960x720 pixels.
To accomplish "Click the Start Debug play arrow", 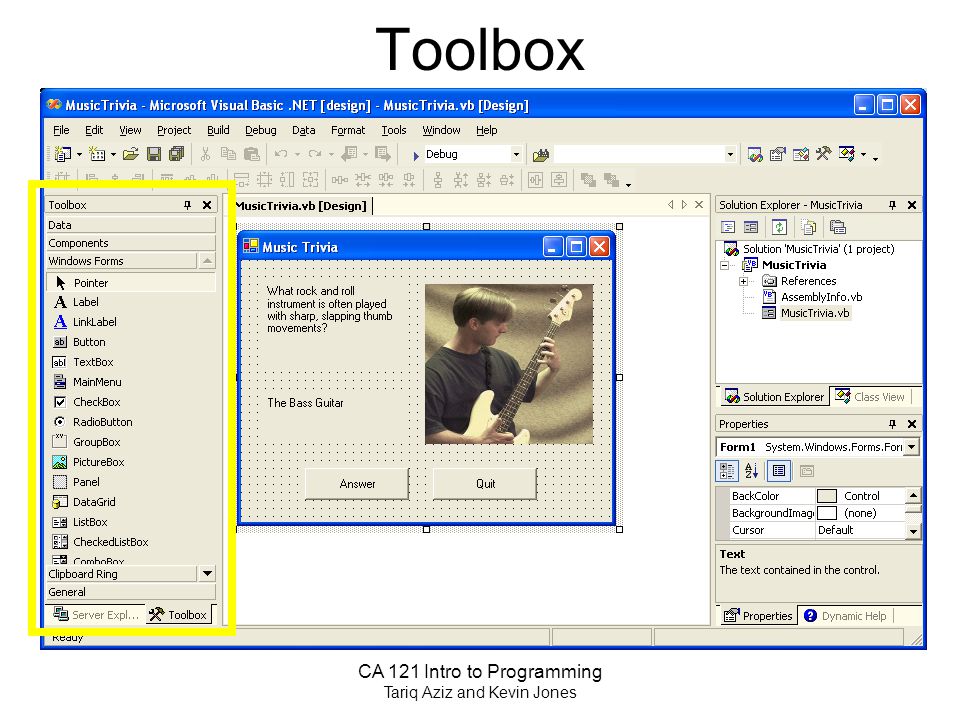I will (416, 156).
